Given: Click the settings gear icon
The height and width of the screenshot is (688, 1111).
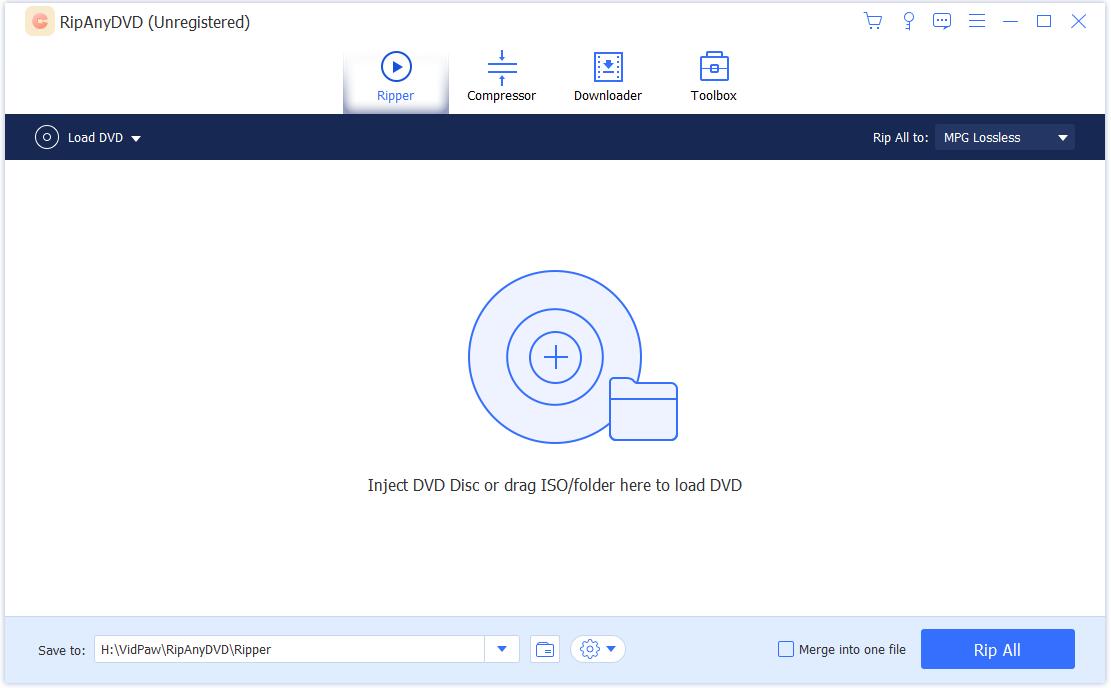Looking at the screenshot, I should (x=590, y=649).
